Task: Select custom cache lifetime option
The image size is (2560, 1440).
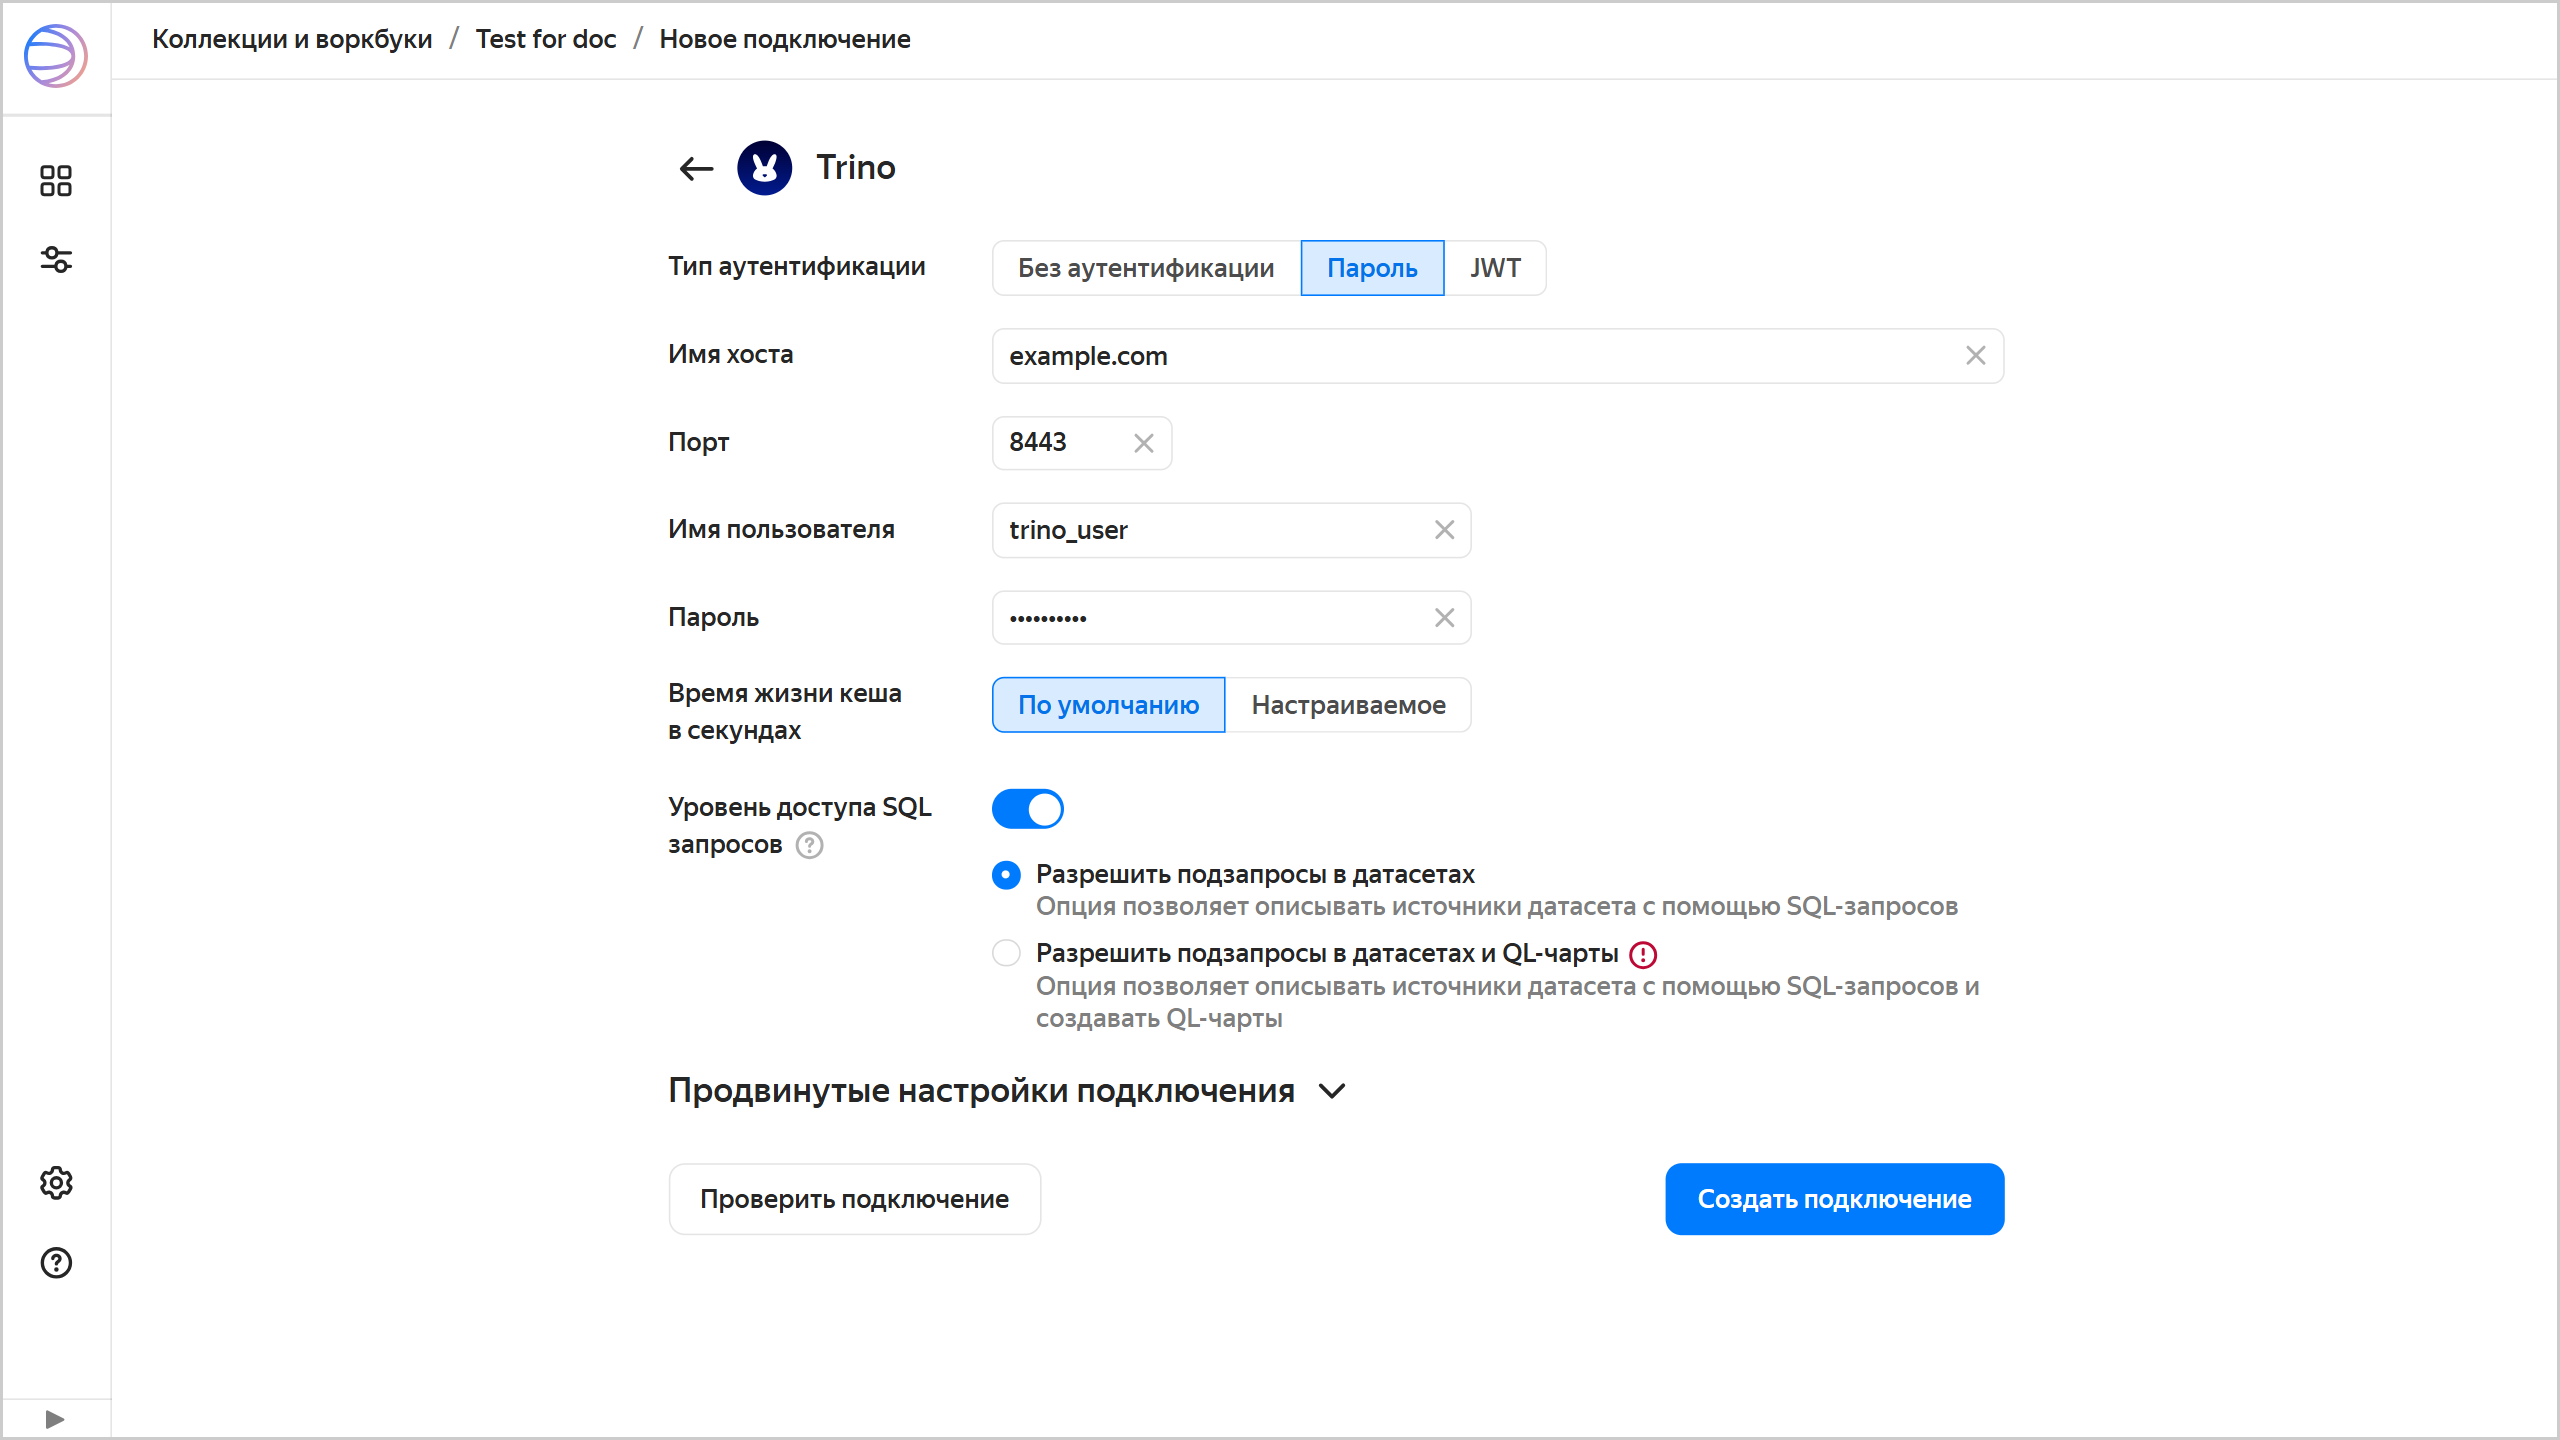Action: pos(1348,705)
